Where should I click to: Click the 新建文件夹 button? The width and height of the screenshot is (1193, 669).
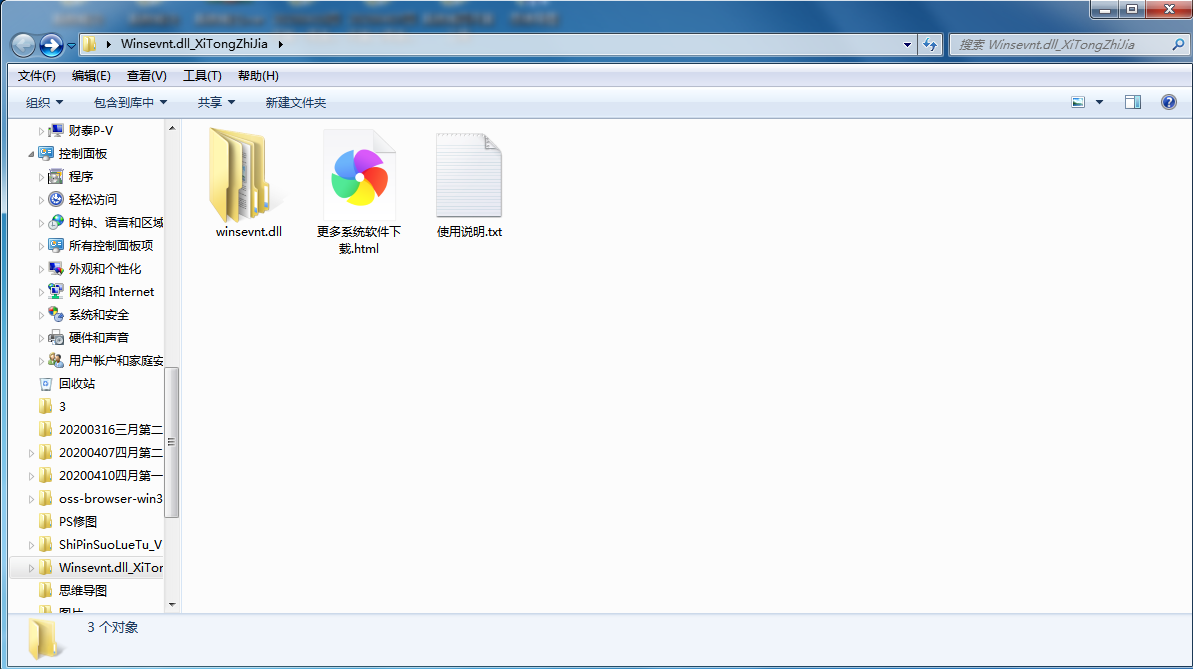[295, 102]
